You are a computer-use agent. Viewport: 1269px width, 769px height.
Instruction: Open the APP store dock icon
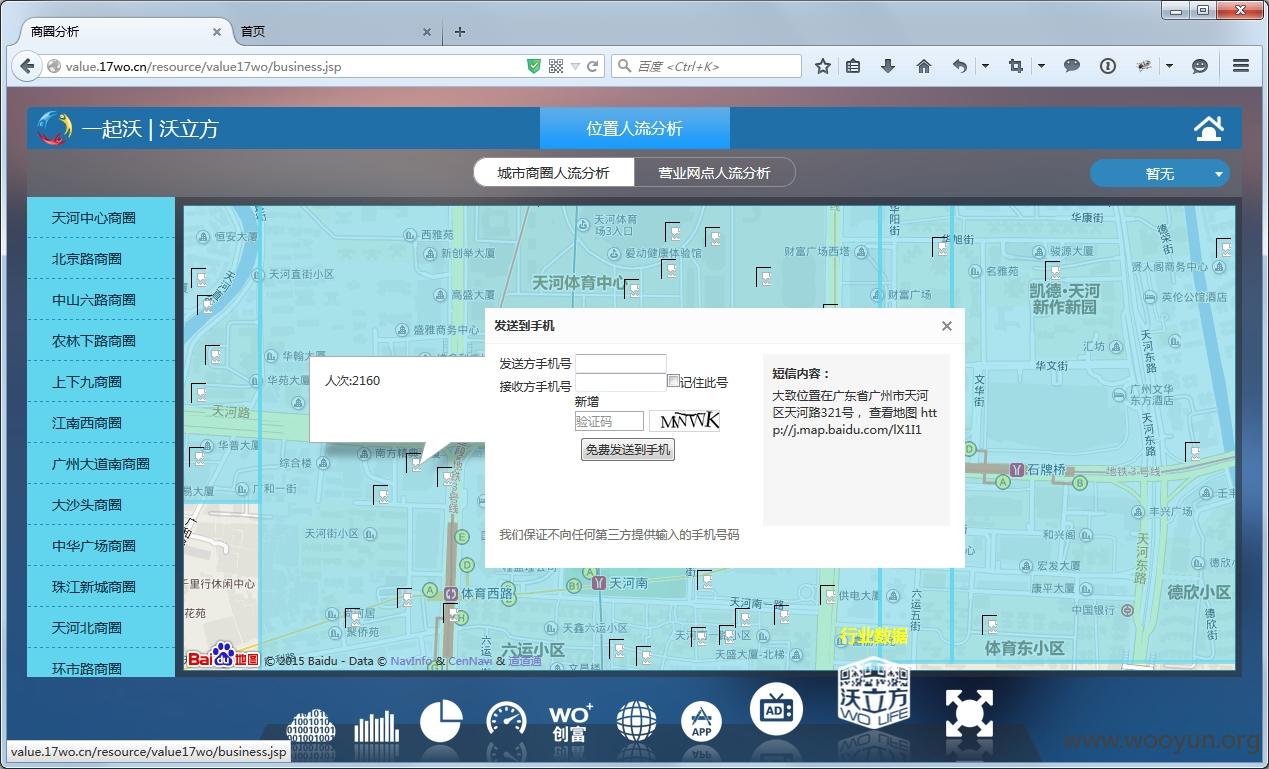coord(701,722)
